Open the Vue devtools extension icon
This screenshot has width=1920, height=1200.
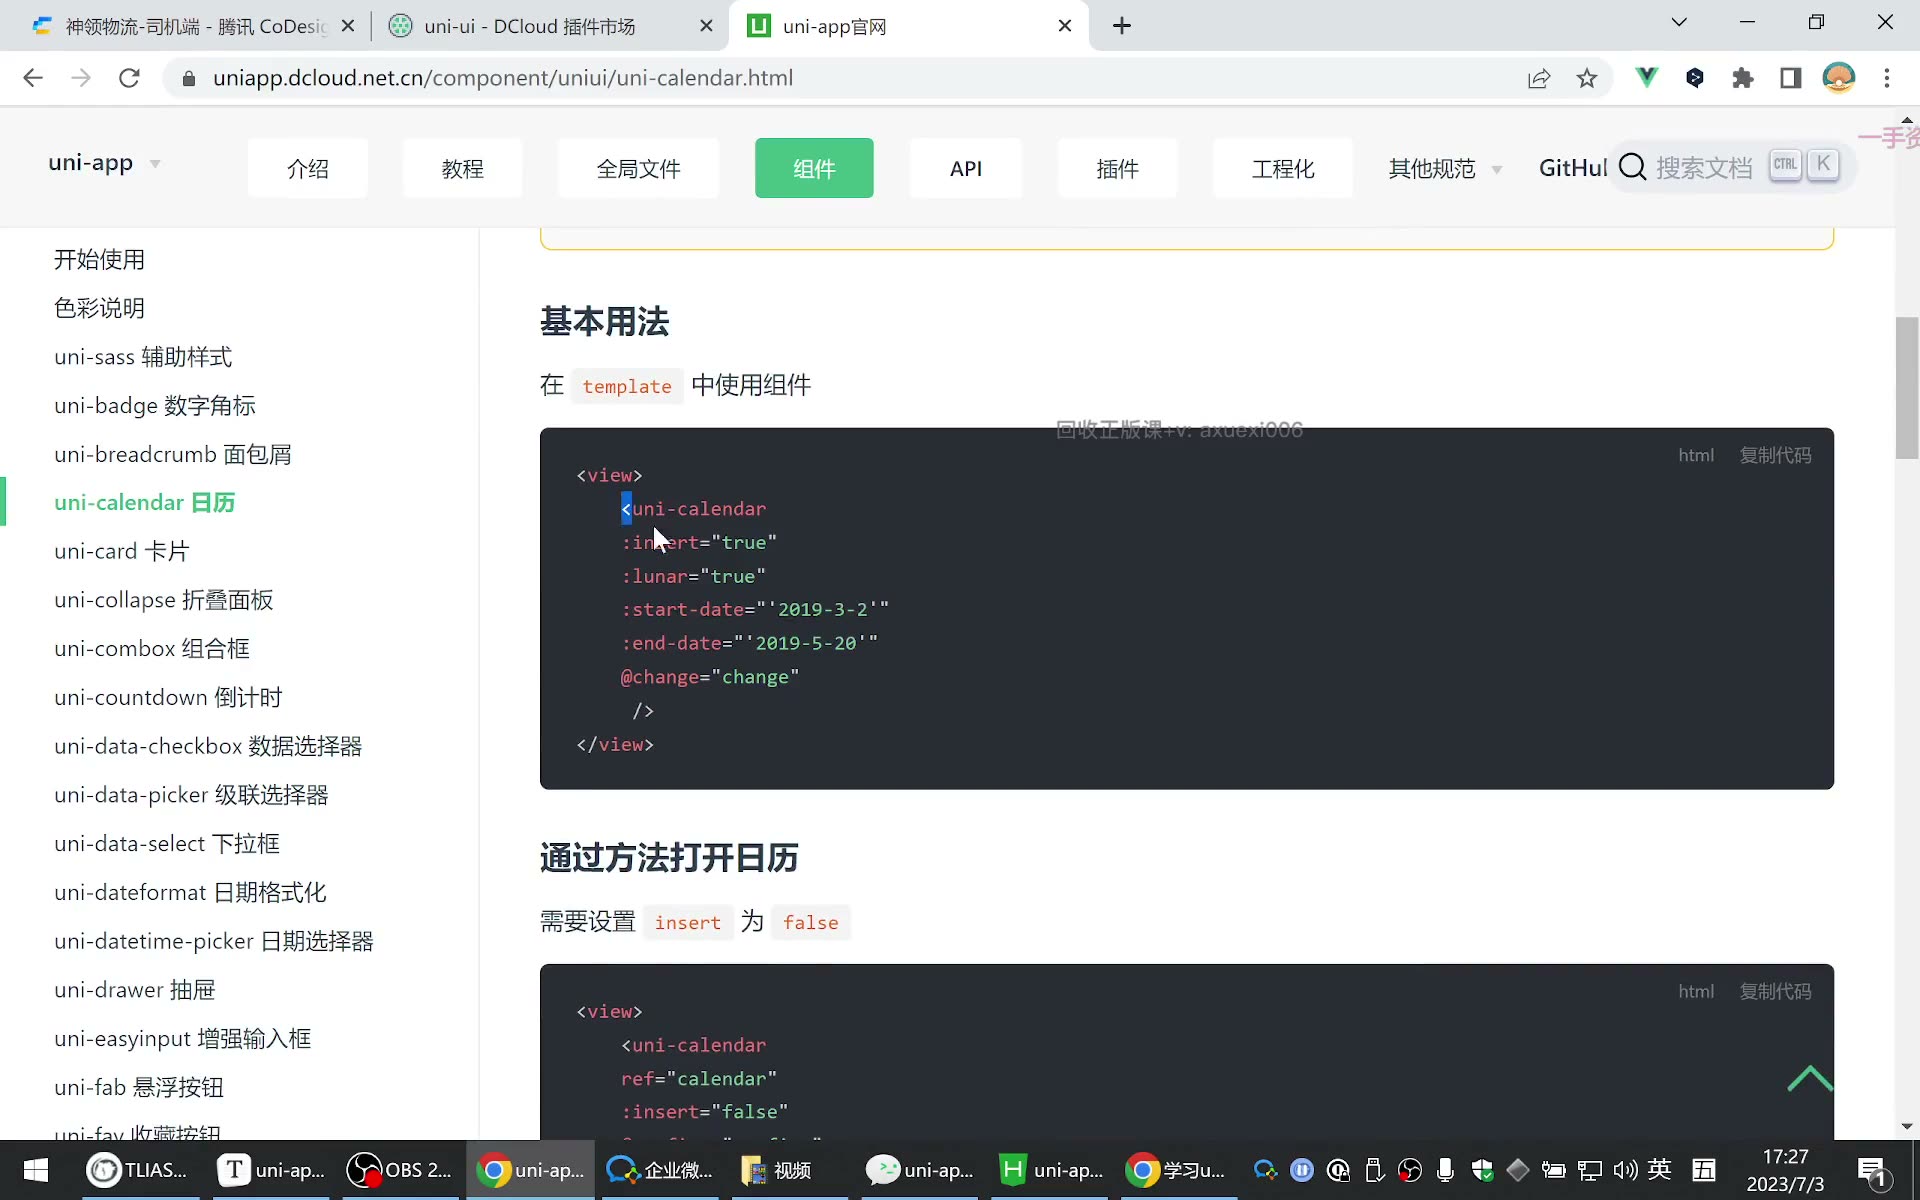1646,77
